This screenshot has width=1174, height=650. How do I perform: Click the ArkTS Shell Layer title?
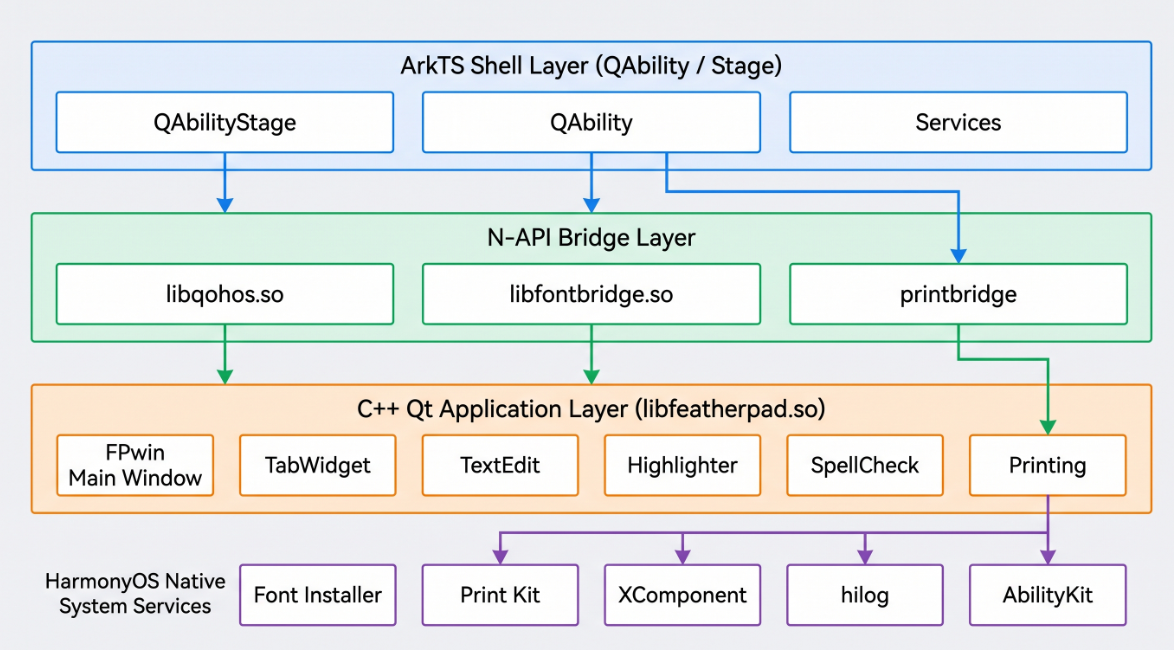(x=591, y=66)
